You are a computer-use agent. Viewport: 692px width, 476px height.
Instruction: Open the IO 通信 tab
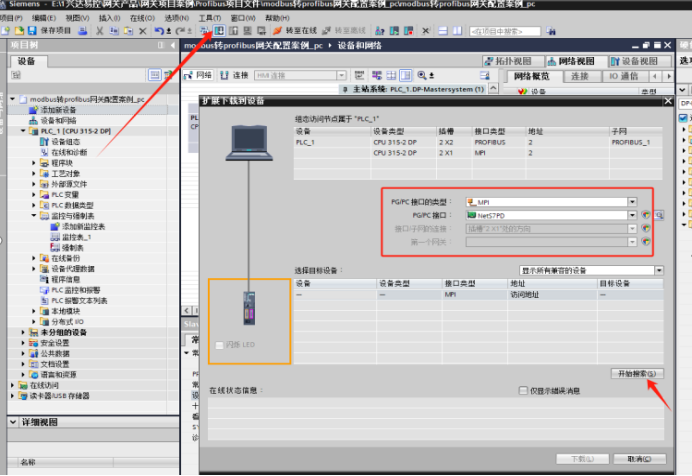[x=623, y=76]
